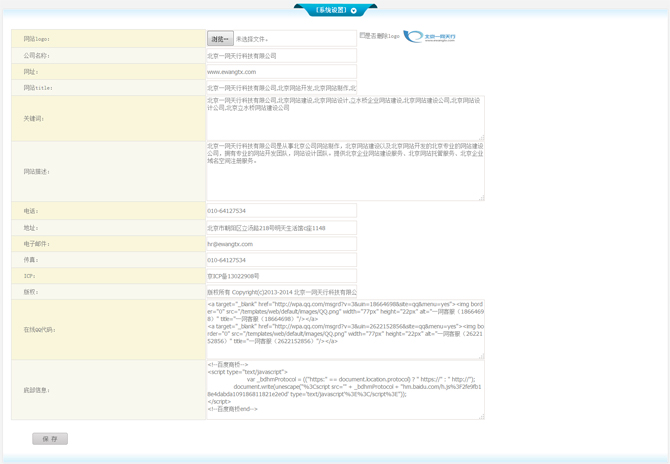Click the 删除logo text beside the logo

(x=383, y=36)
